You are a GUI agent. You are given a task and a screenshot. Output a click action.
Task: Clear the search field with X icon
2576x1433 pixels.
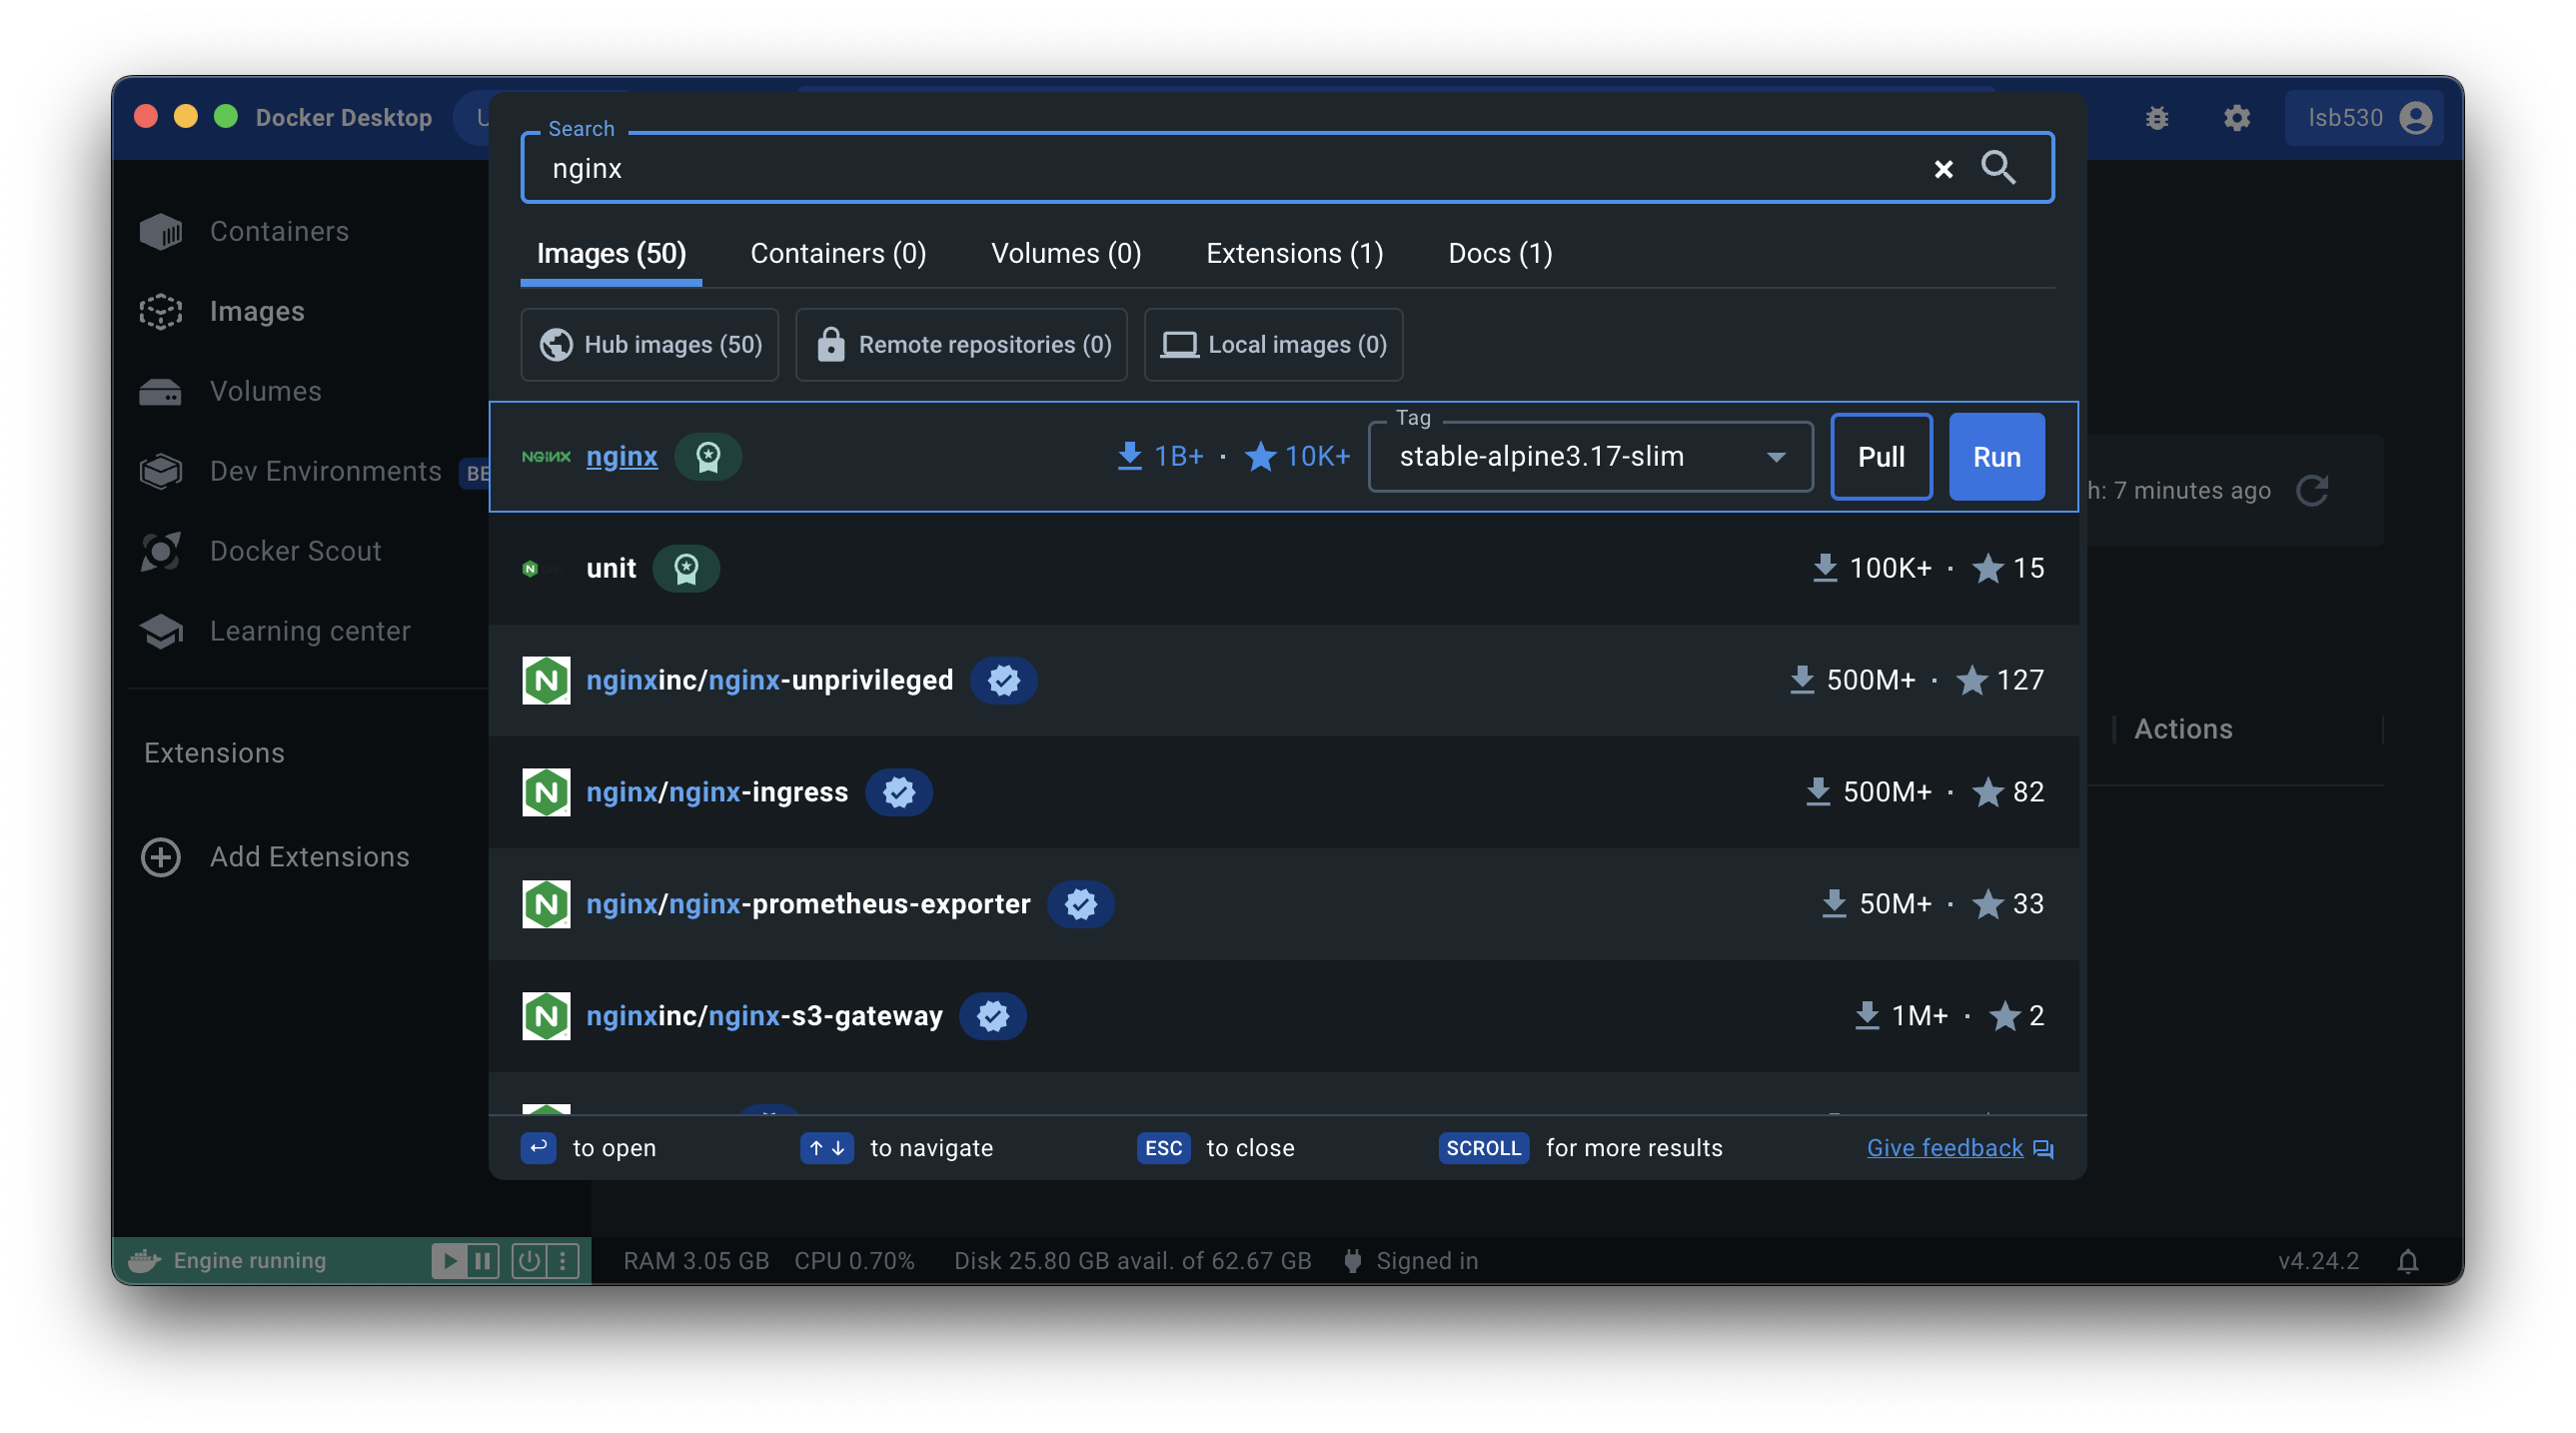pos(1943,169)
